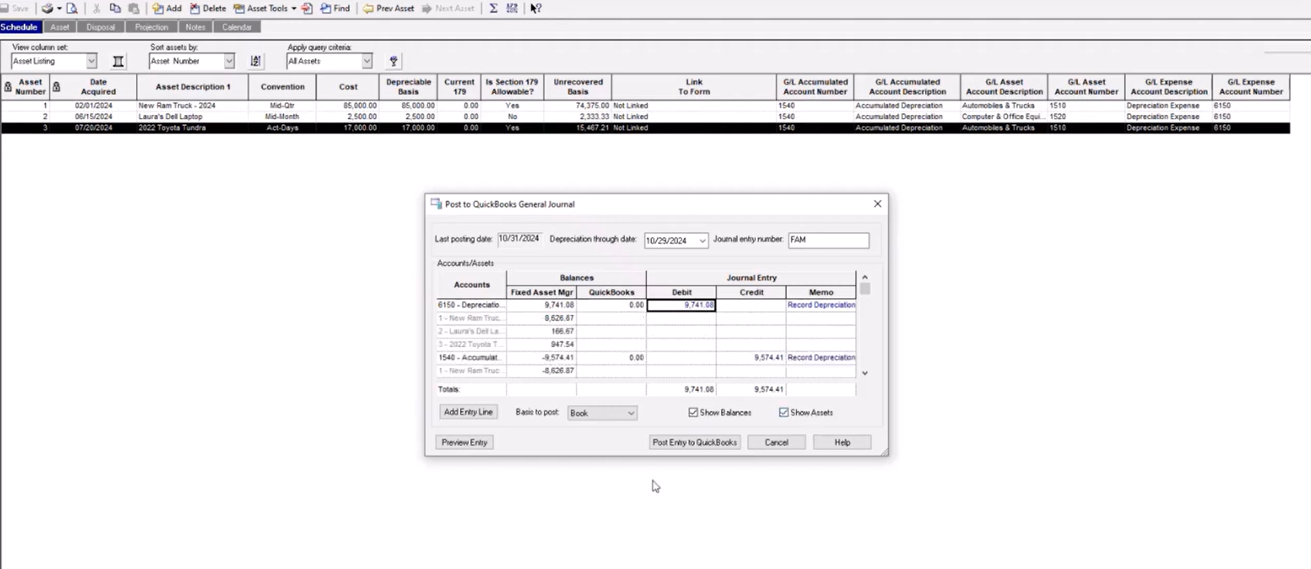Click the Sigma totals icon
Screen dimensions: 1311x569
coord(493,8)
